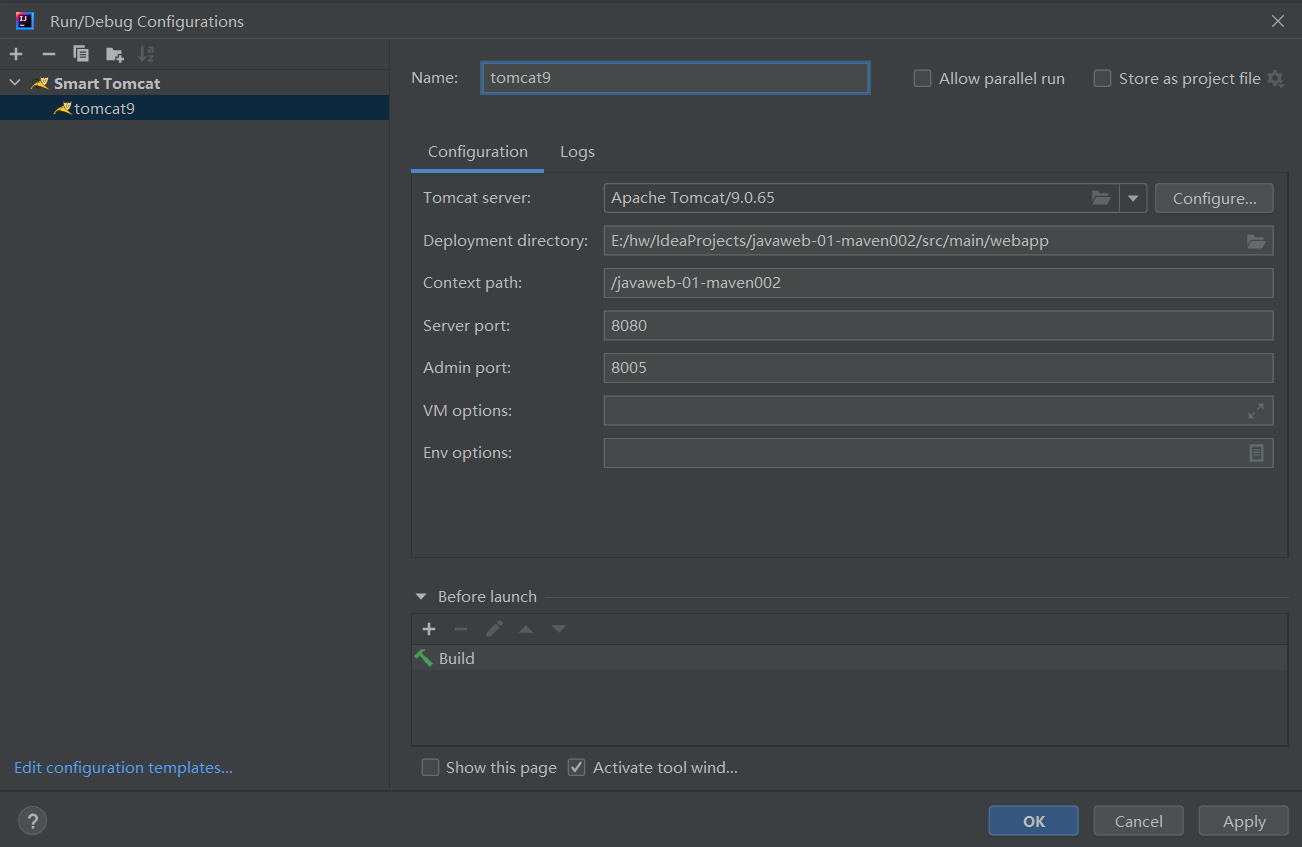Open Edit configuration templates link
Screen dimensions: 1302x847
[123, 768]
